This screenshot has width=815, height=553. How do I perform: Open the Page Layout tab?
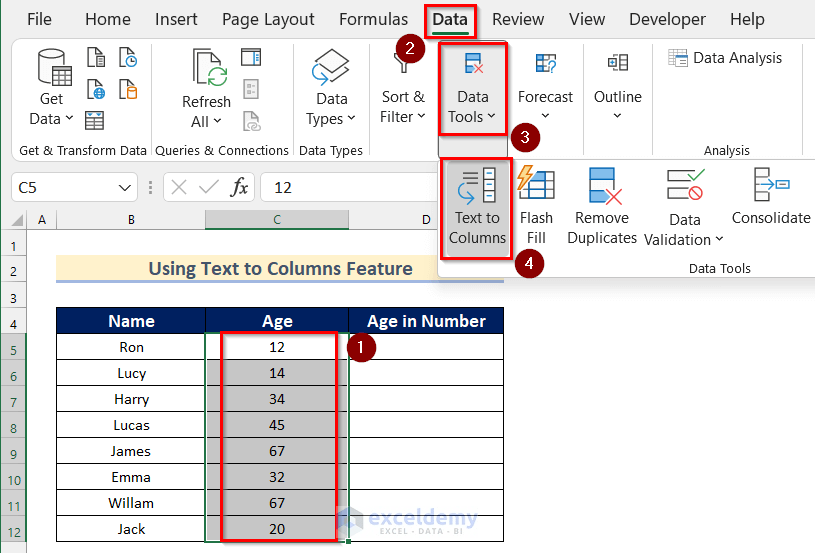pyautogui.click(x=268, y=20)
